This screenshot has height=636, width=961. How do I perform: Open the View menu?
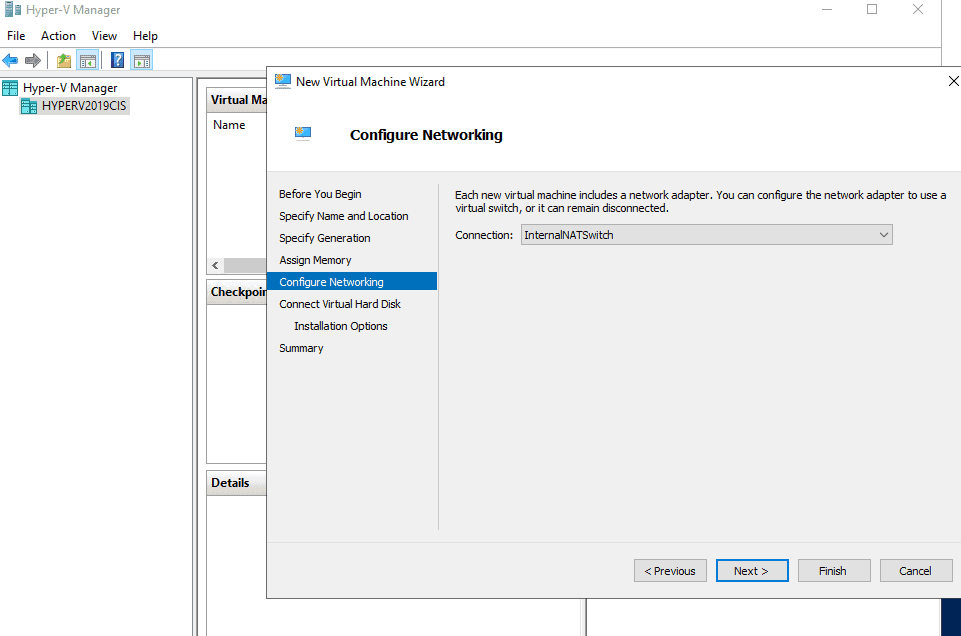(x=104, y=35)
